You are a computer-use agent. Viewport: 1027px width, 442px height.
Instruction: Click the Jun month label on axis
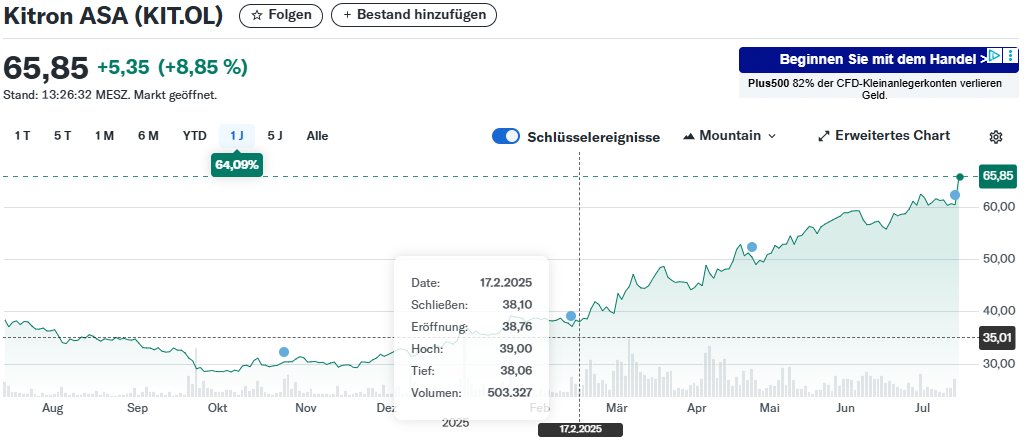click(x=846, y=409)
